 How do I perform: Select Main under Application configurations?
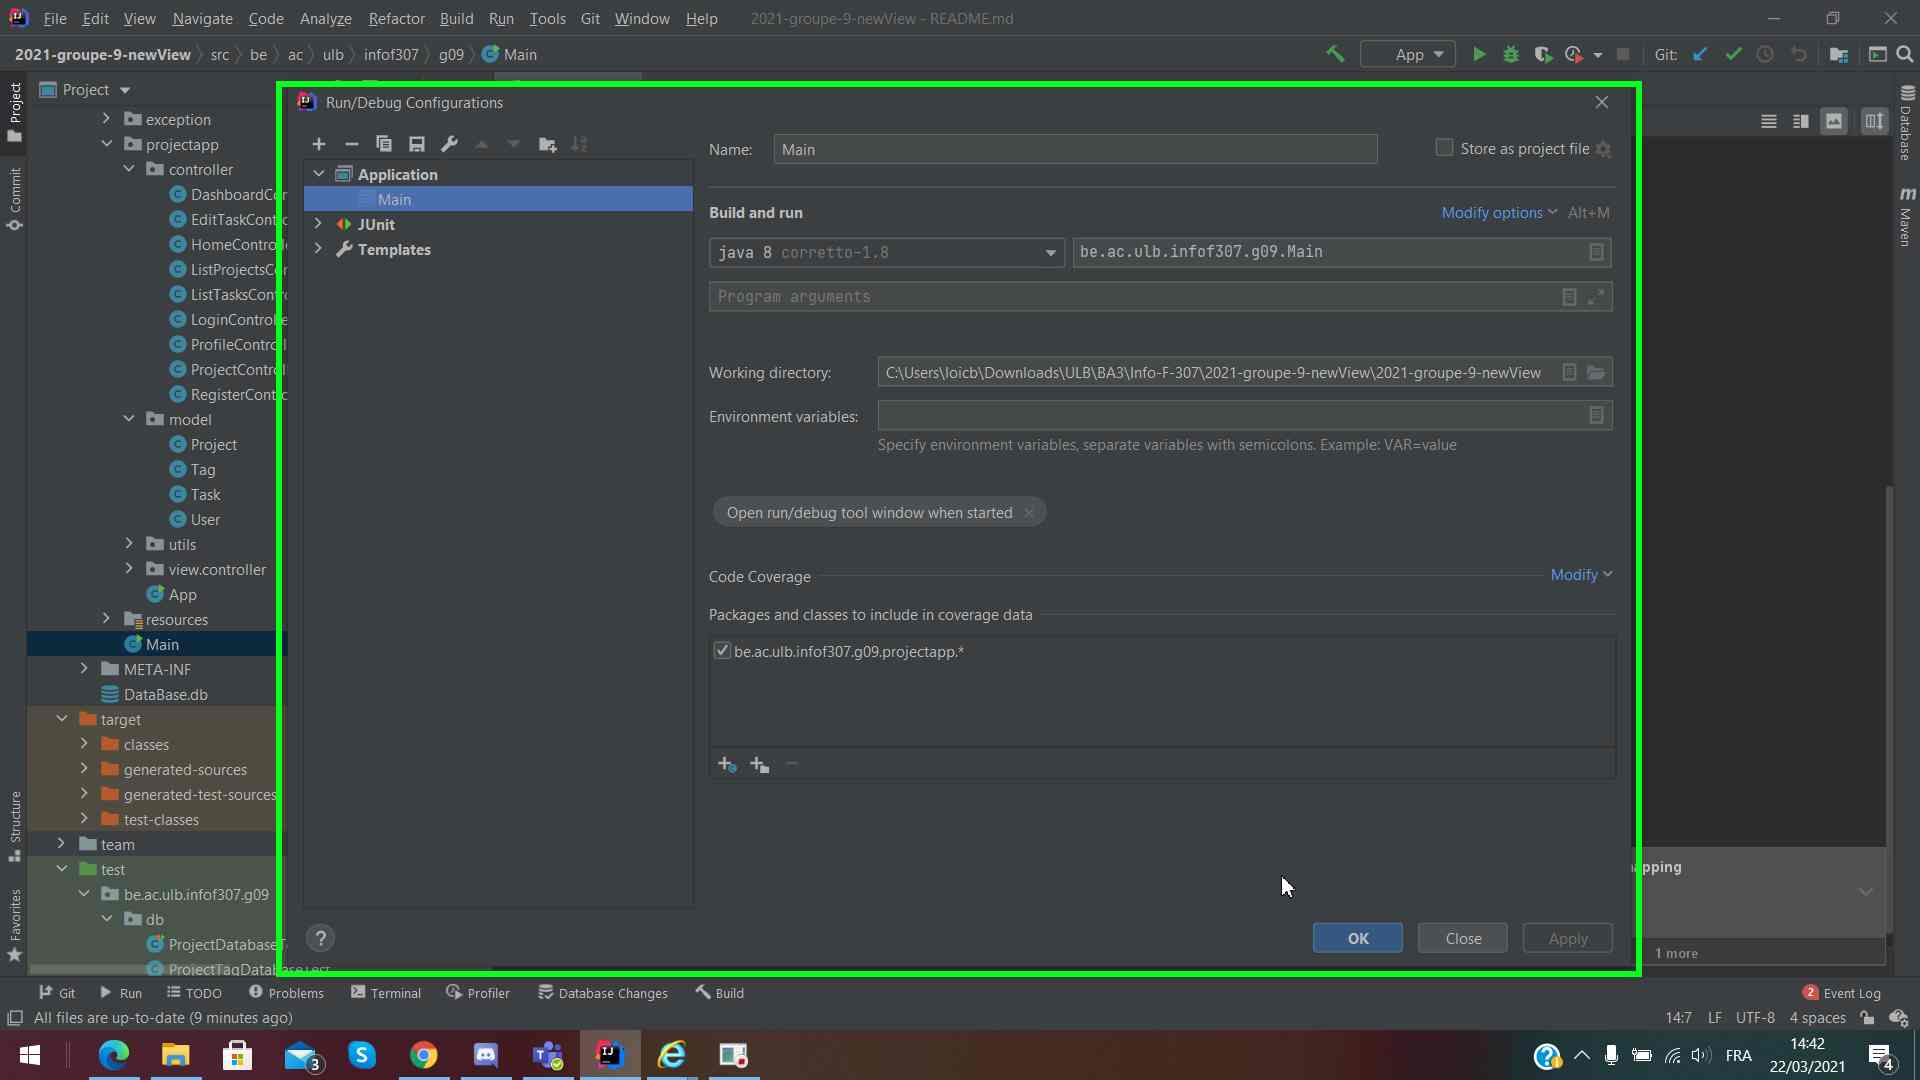click(498, 199)
